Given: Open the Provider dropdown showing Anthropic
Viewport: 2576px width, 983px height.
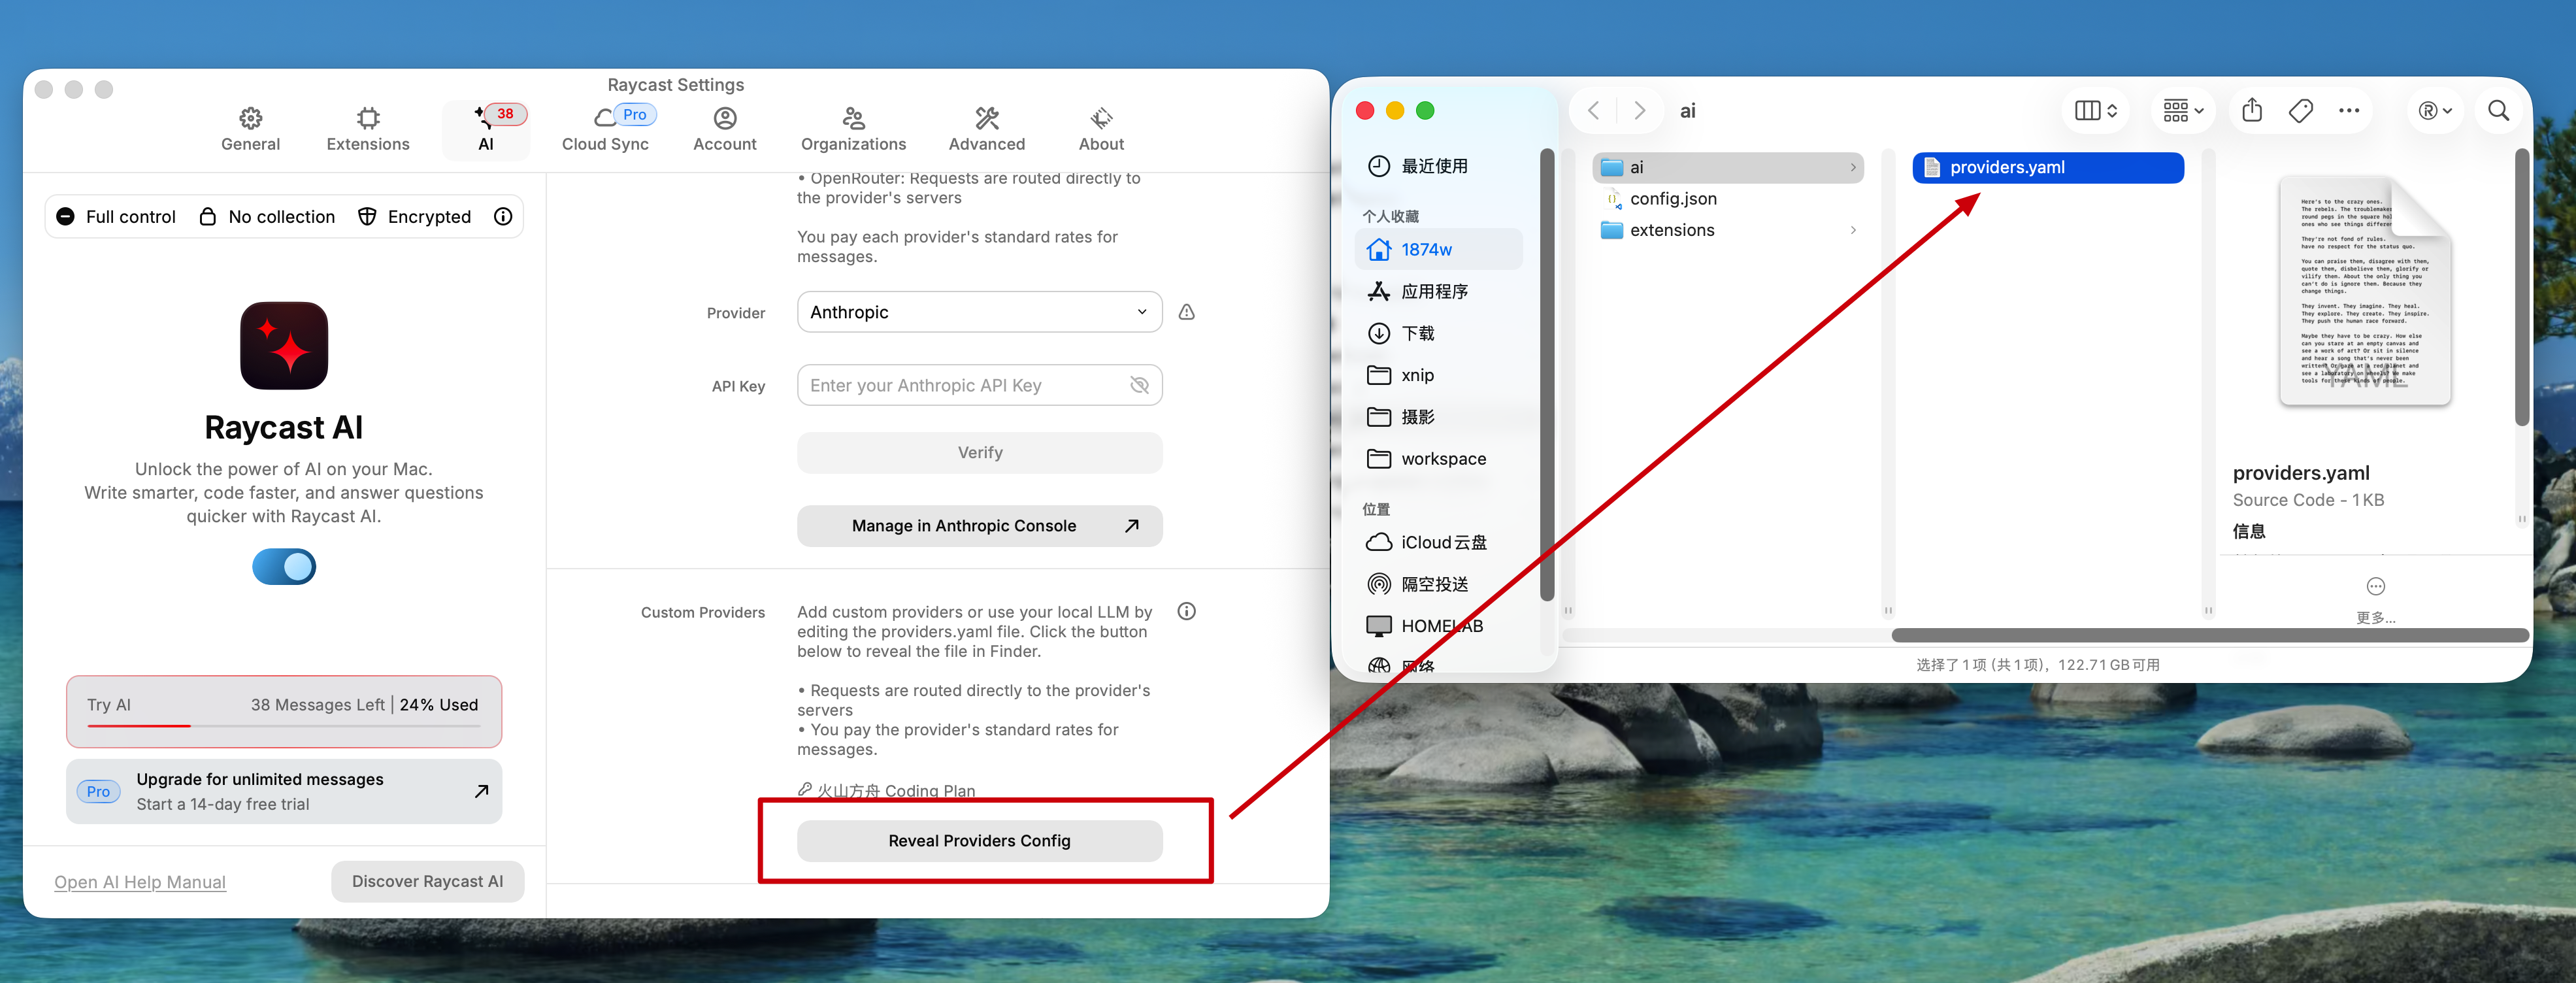Looking at the screenshot, I should point(979,312).
